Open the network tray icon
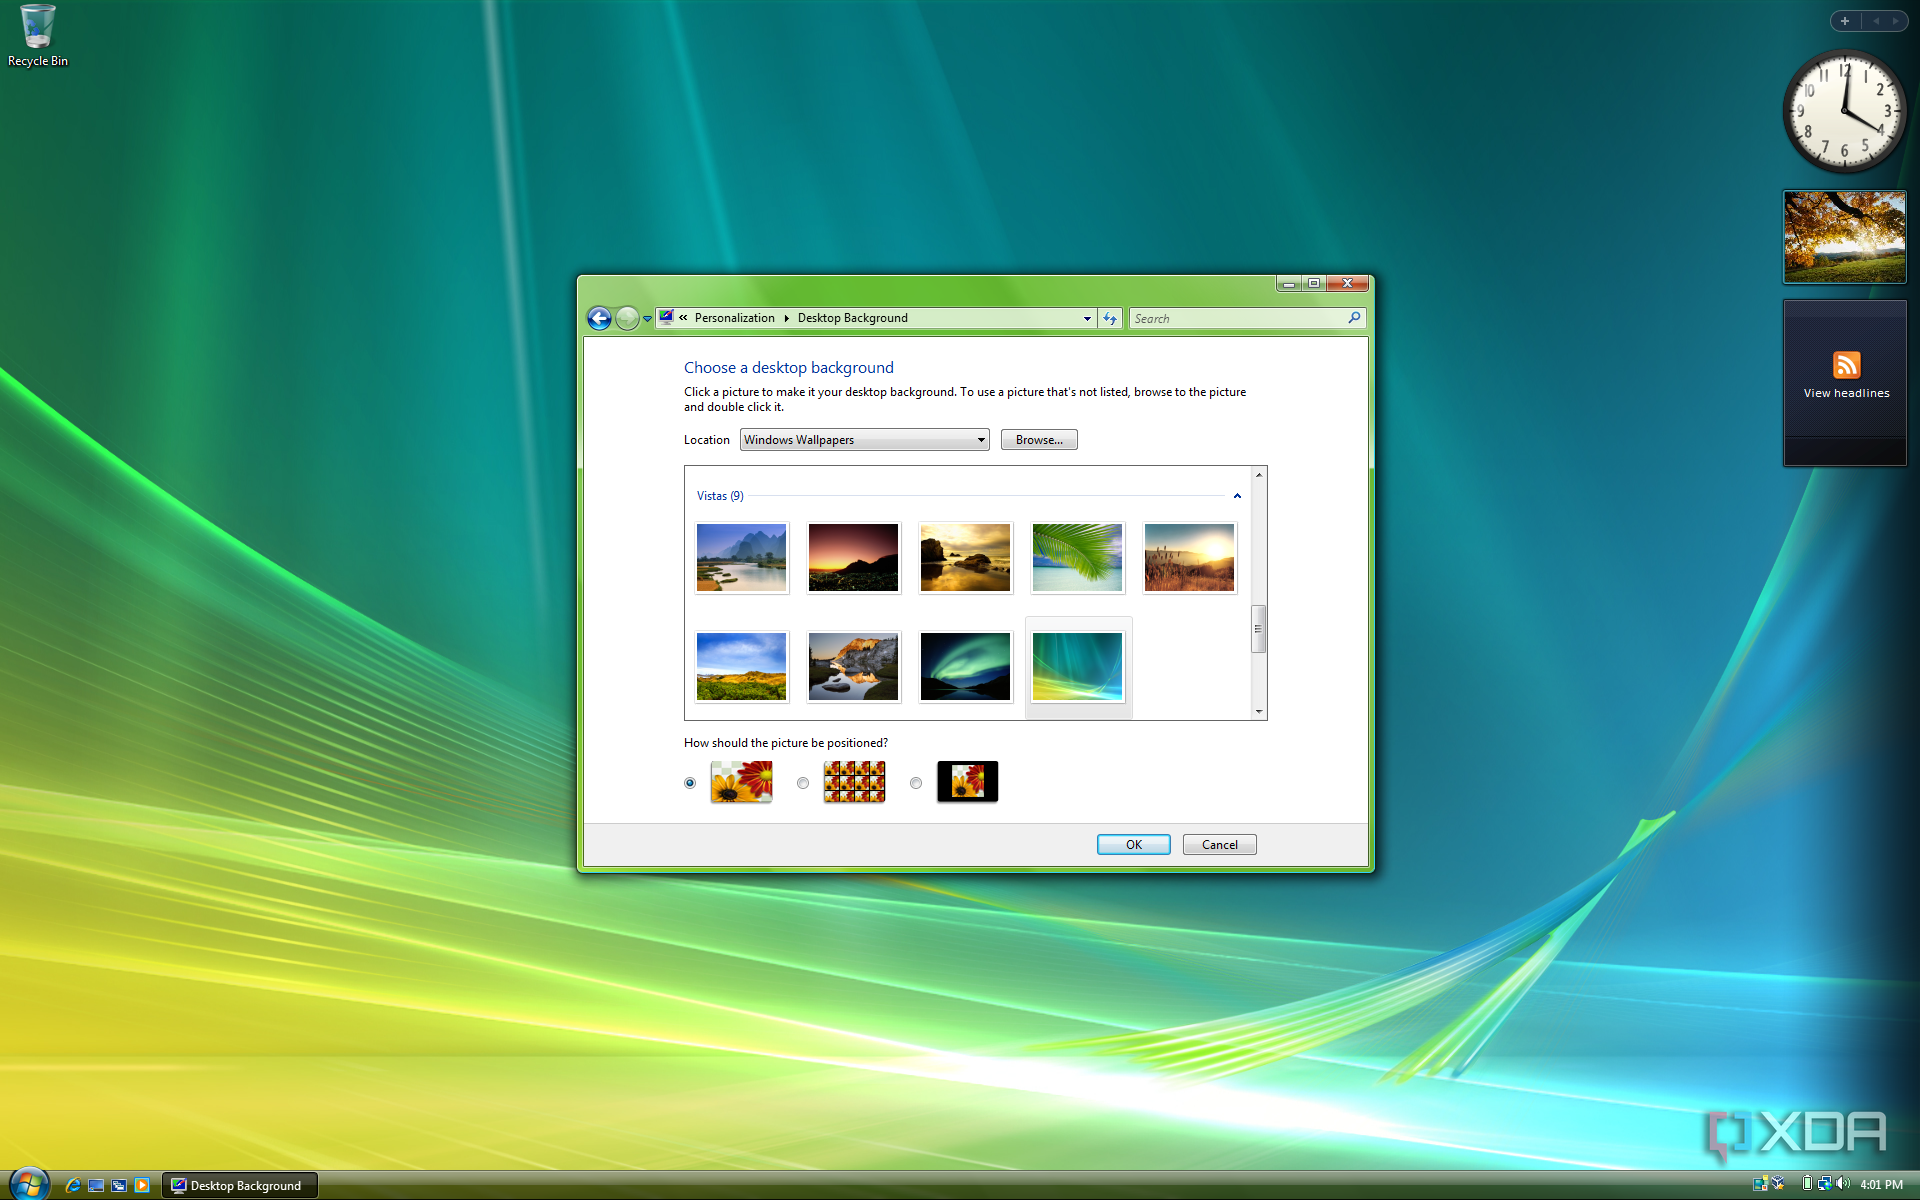This screenshot has height=1200, width=1920. (x=1825, y=1184)
